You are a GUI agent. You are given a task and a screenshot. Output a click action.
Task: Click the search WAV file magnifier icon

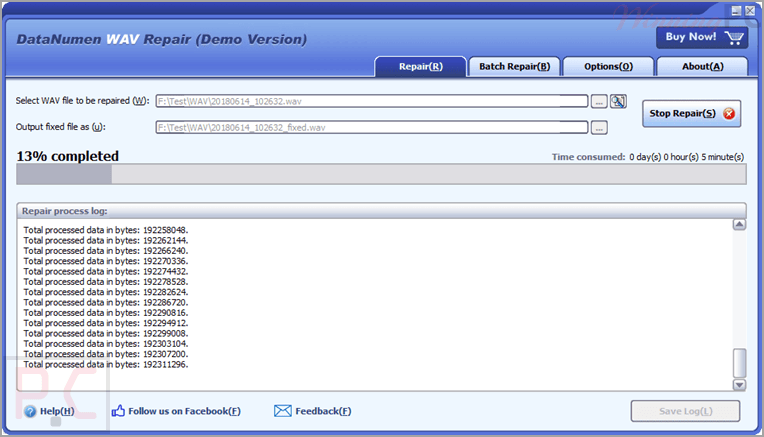(618, 101)
